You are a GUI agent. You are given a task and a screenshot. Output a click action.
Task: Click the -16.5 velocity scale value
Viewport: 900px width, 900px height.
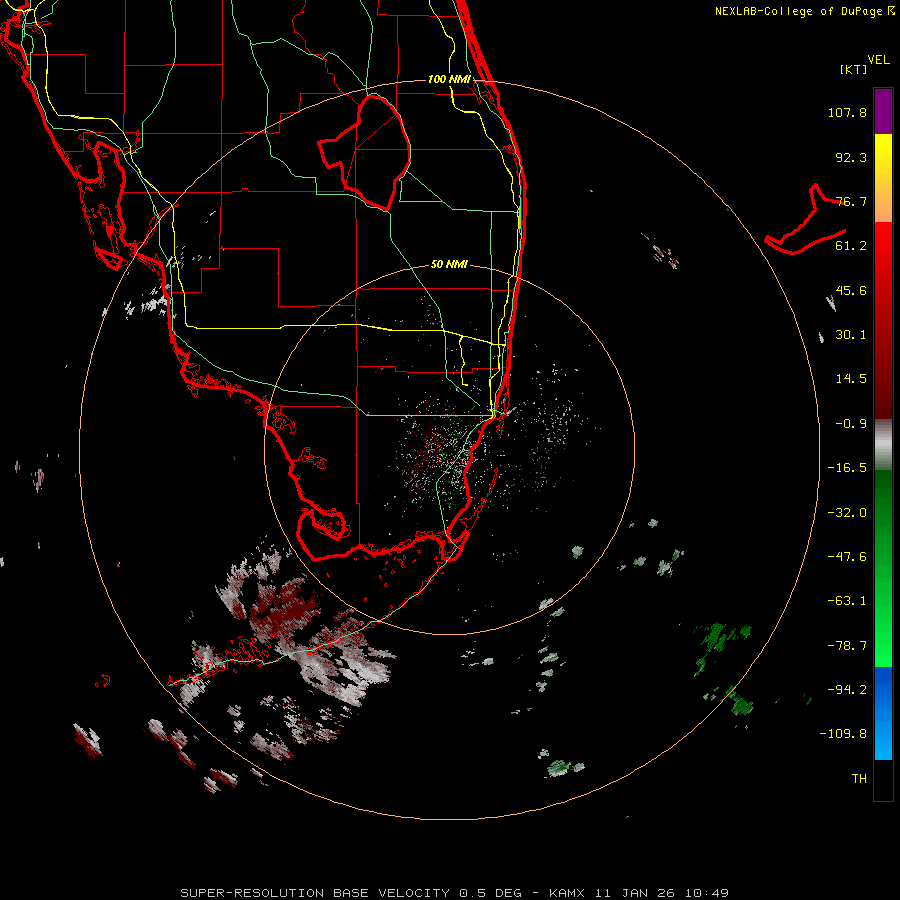[847, 468]
